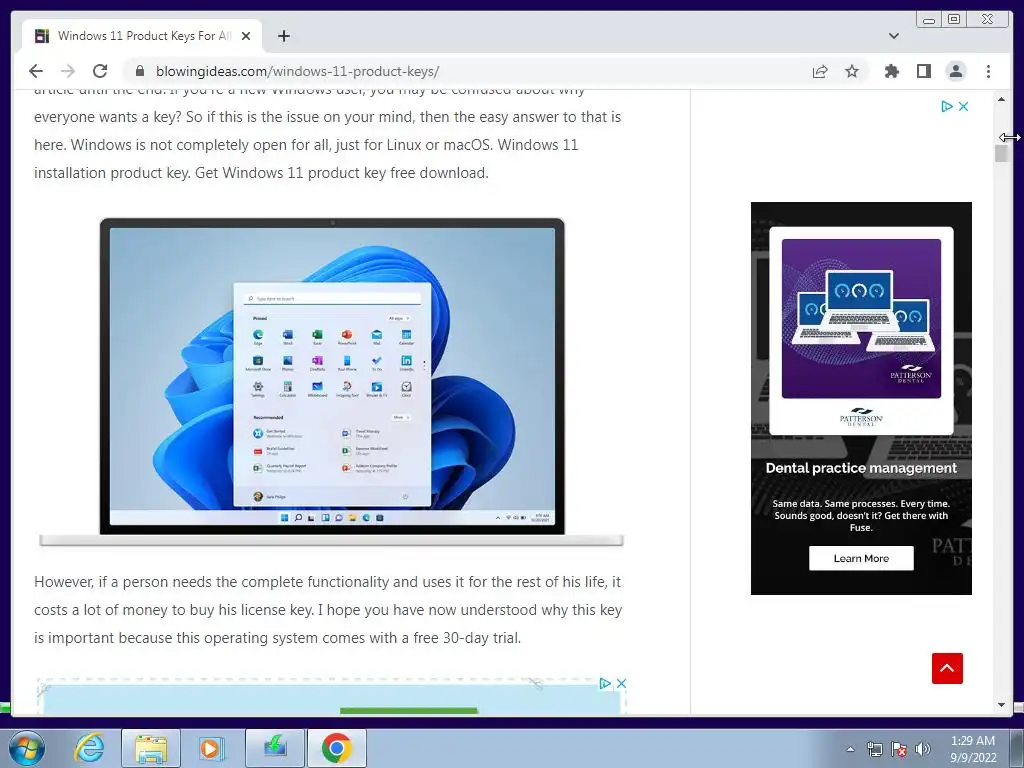Screen dimensions: 1024x768
Task: Close the Windows 11 Product Keys tab
Action: (x=246, y=36)
